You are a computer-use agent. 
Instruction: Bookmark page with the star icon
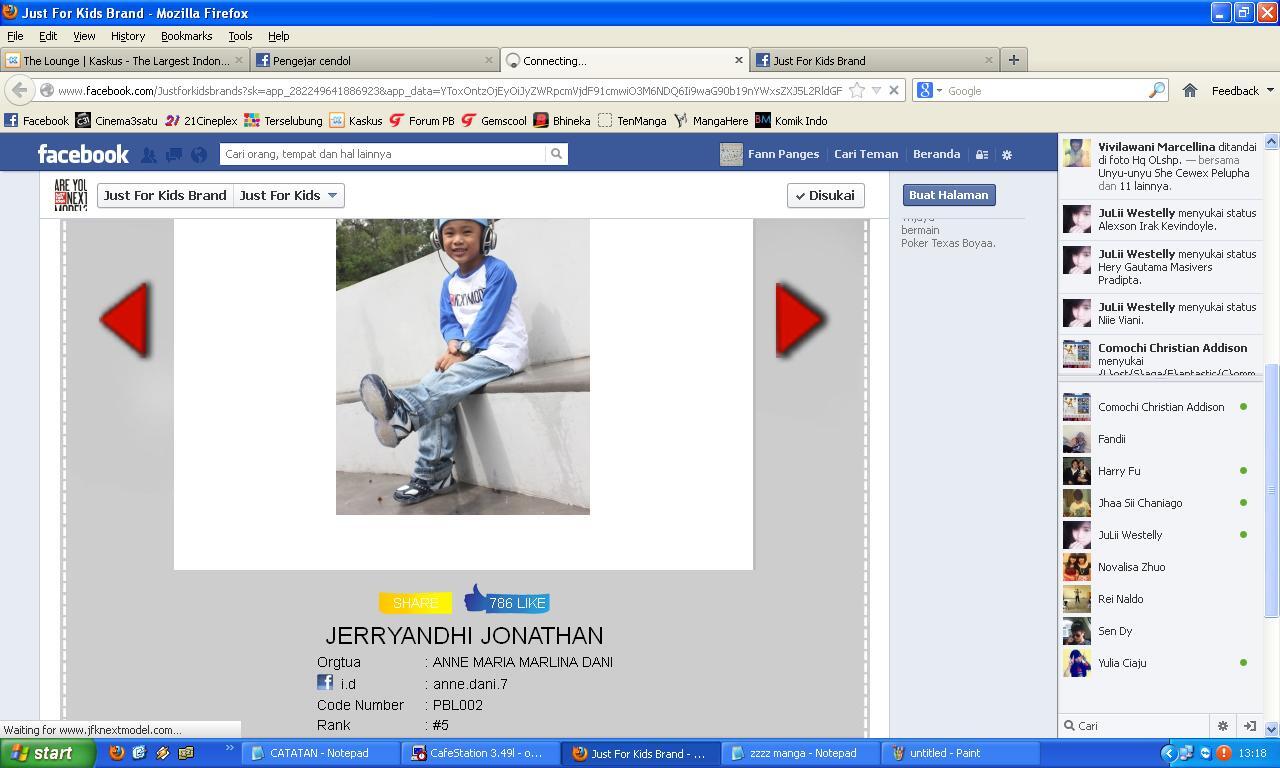click(x=857, y=90)
